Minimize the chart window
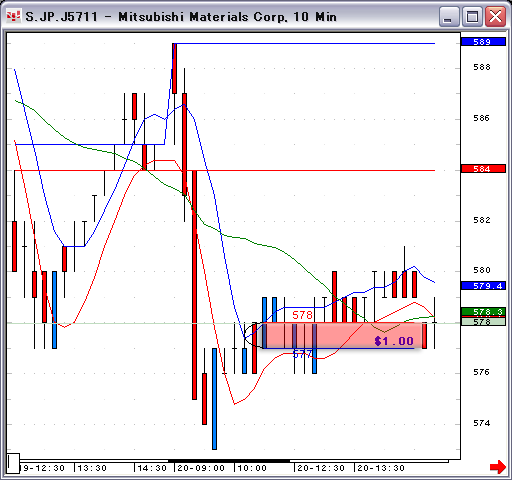512x480 pixels. point(449,16)
